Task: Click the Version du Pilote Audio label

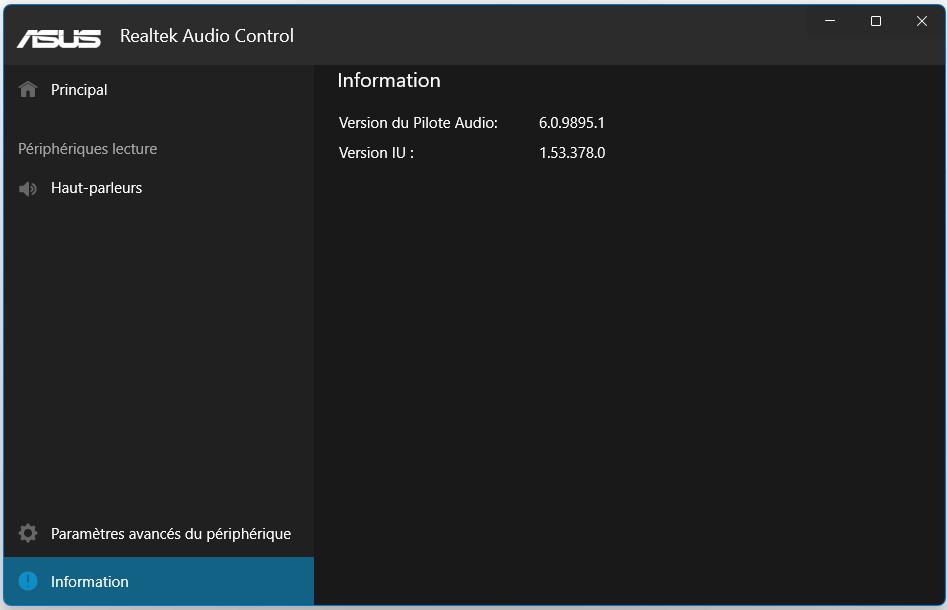Action: click(x=418, y=123)
